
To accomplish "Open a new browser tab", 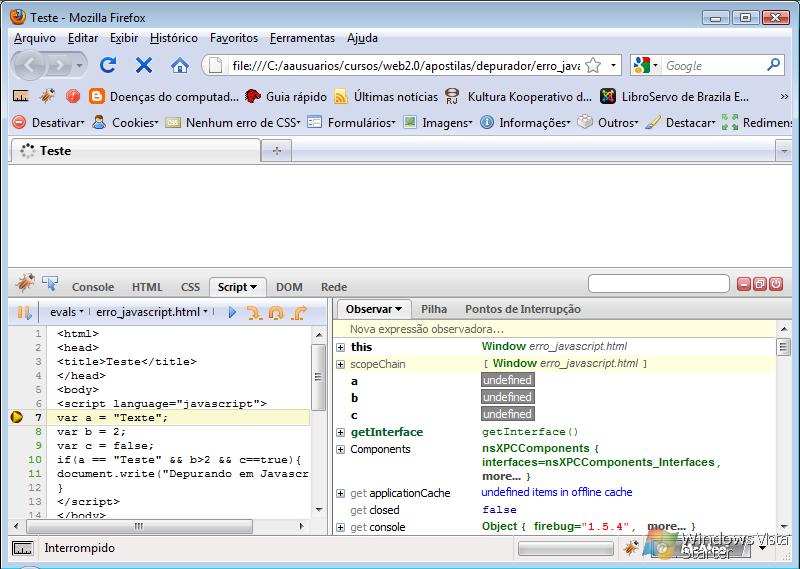I will point(277,151).
